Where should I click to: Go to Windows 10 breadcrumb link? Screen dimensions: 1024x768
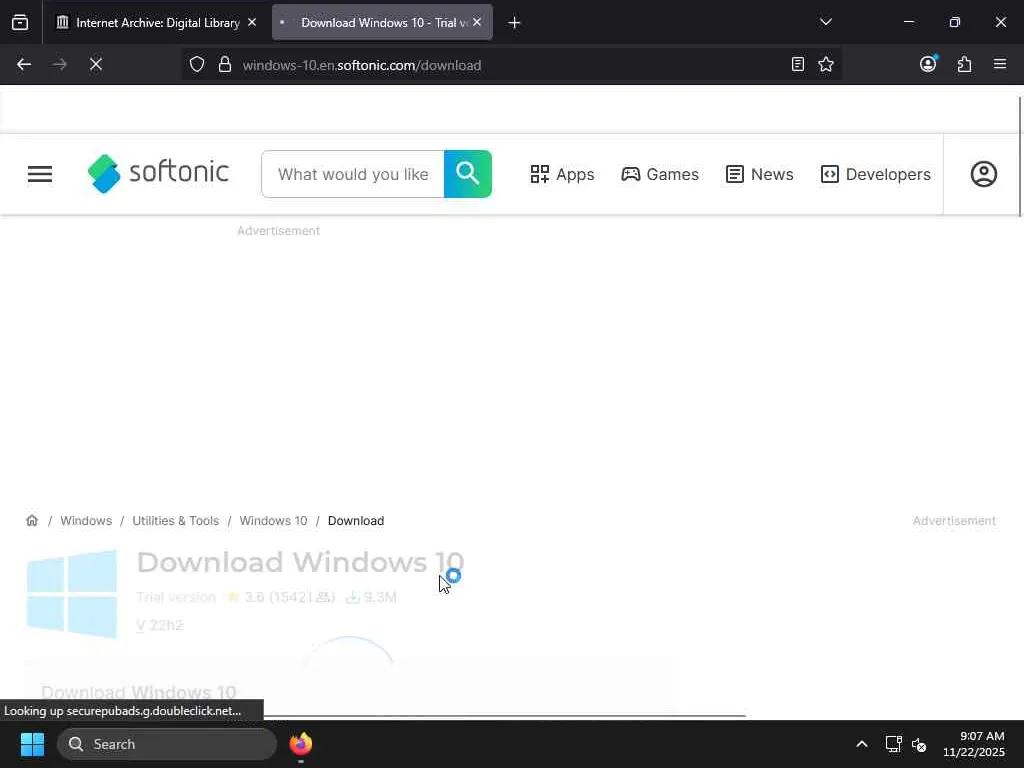point(273,520)
